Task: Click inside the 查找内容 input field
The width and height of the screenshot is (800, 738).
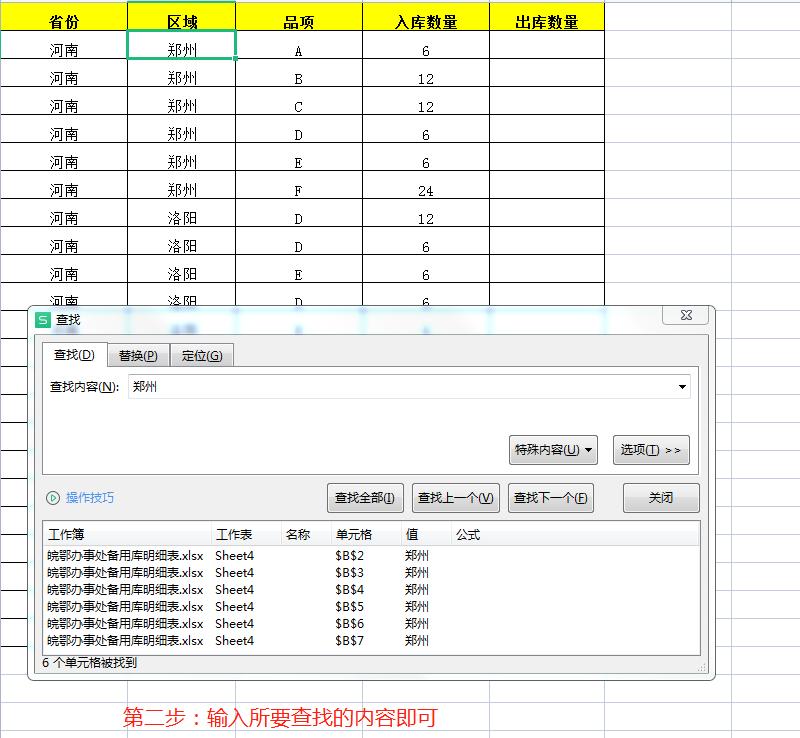Action: 400,386
